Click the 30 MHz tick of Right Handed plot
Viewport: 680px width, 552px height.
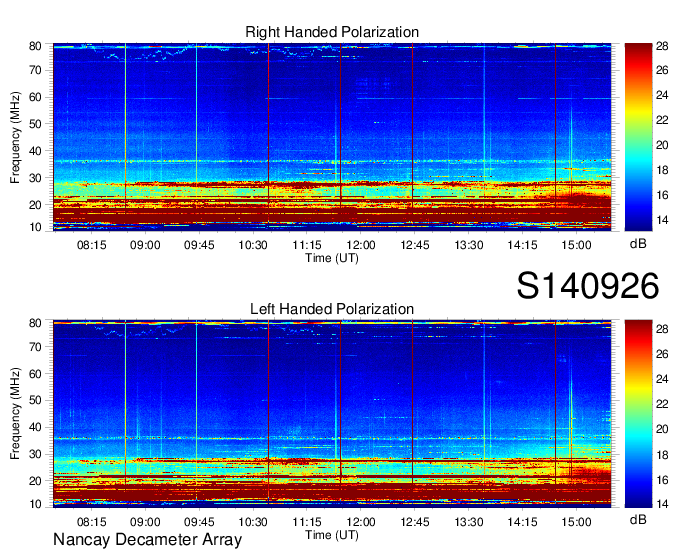(35, 178)
